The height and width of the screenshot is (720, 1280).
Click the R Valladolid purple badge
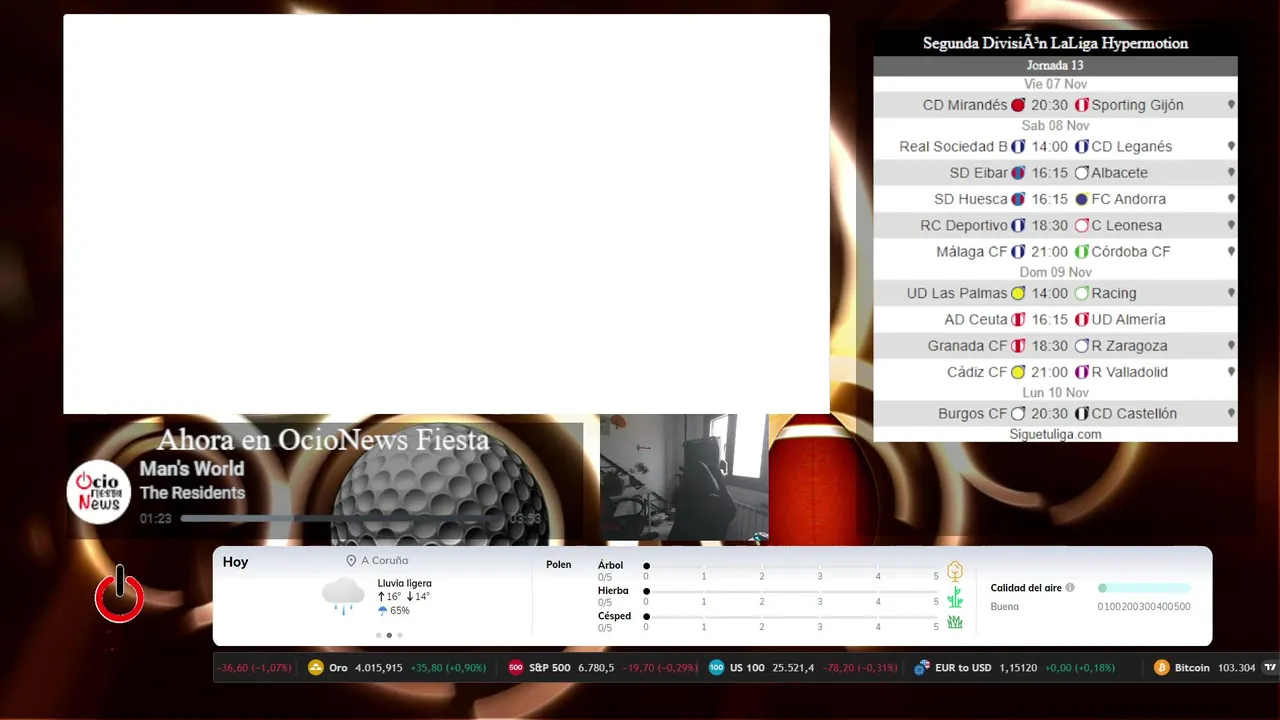click(x=1081, y=372)
